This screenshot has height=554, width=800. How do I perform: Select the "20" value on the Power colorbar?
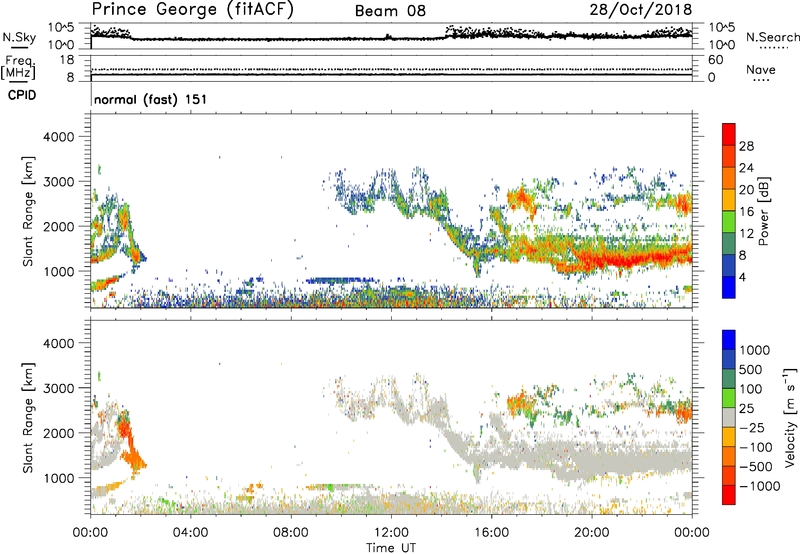pos(746,190)
